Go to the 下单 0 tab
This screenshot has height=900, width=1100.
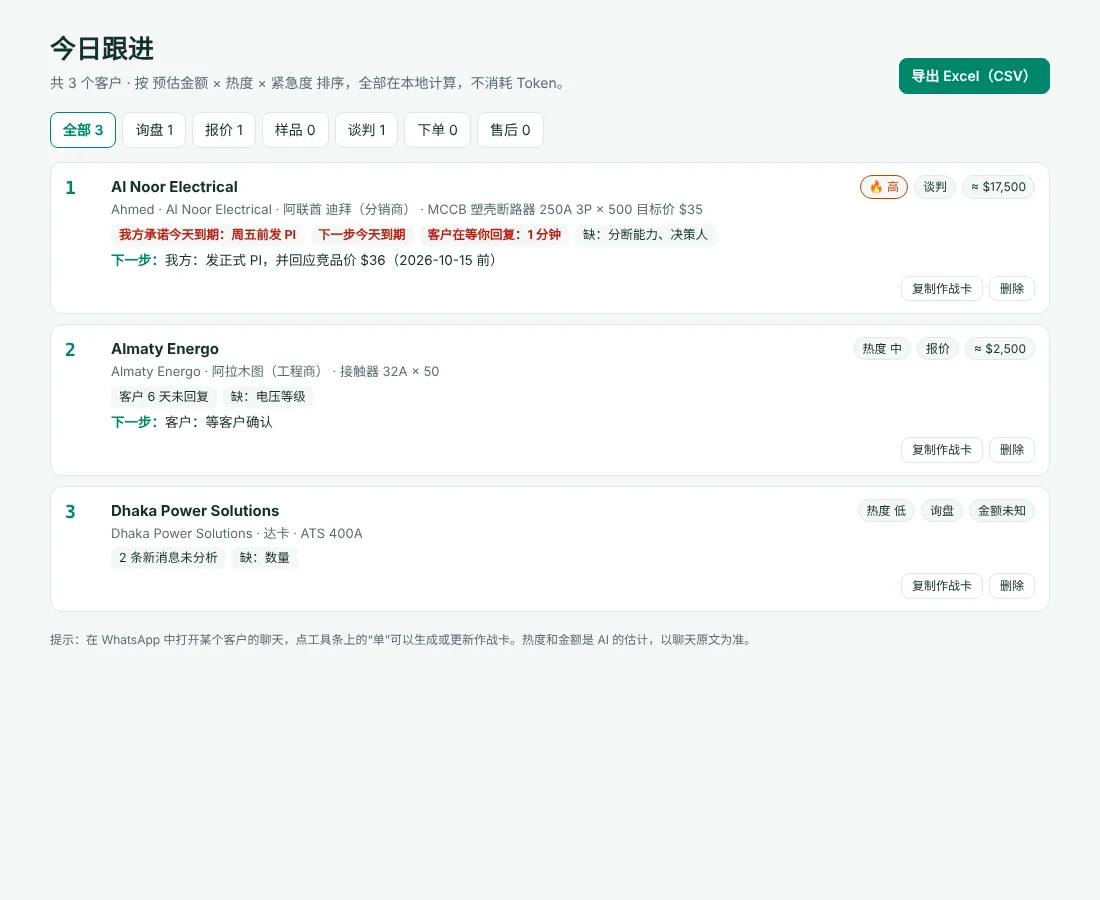click(x=437, y=130)
